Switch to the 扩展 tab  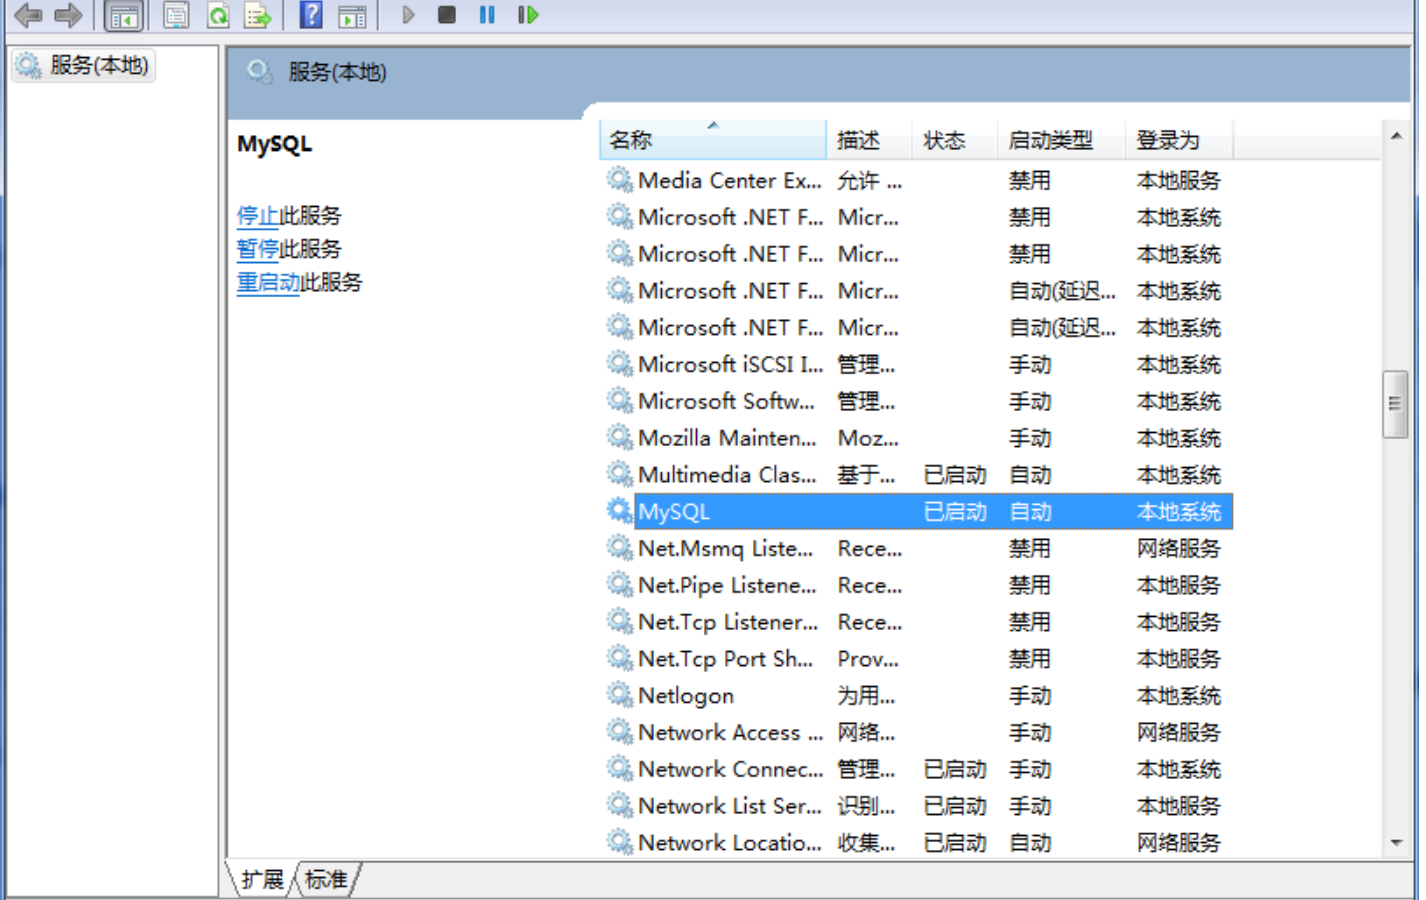coord(263,879)
